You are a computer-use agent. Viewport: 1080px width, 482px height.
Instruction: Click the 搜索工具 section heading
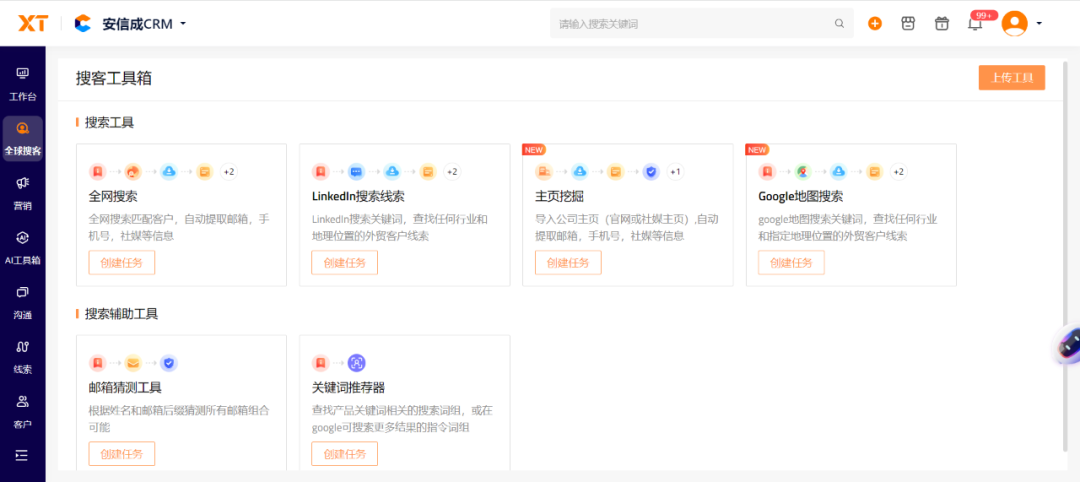click(110, 123)
